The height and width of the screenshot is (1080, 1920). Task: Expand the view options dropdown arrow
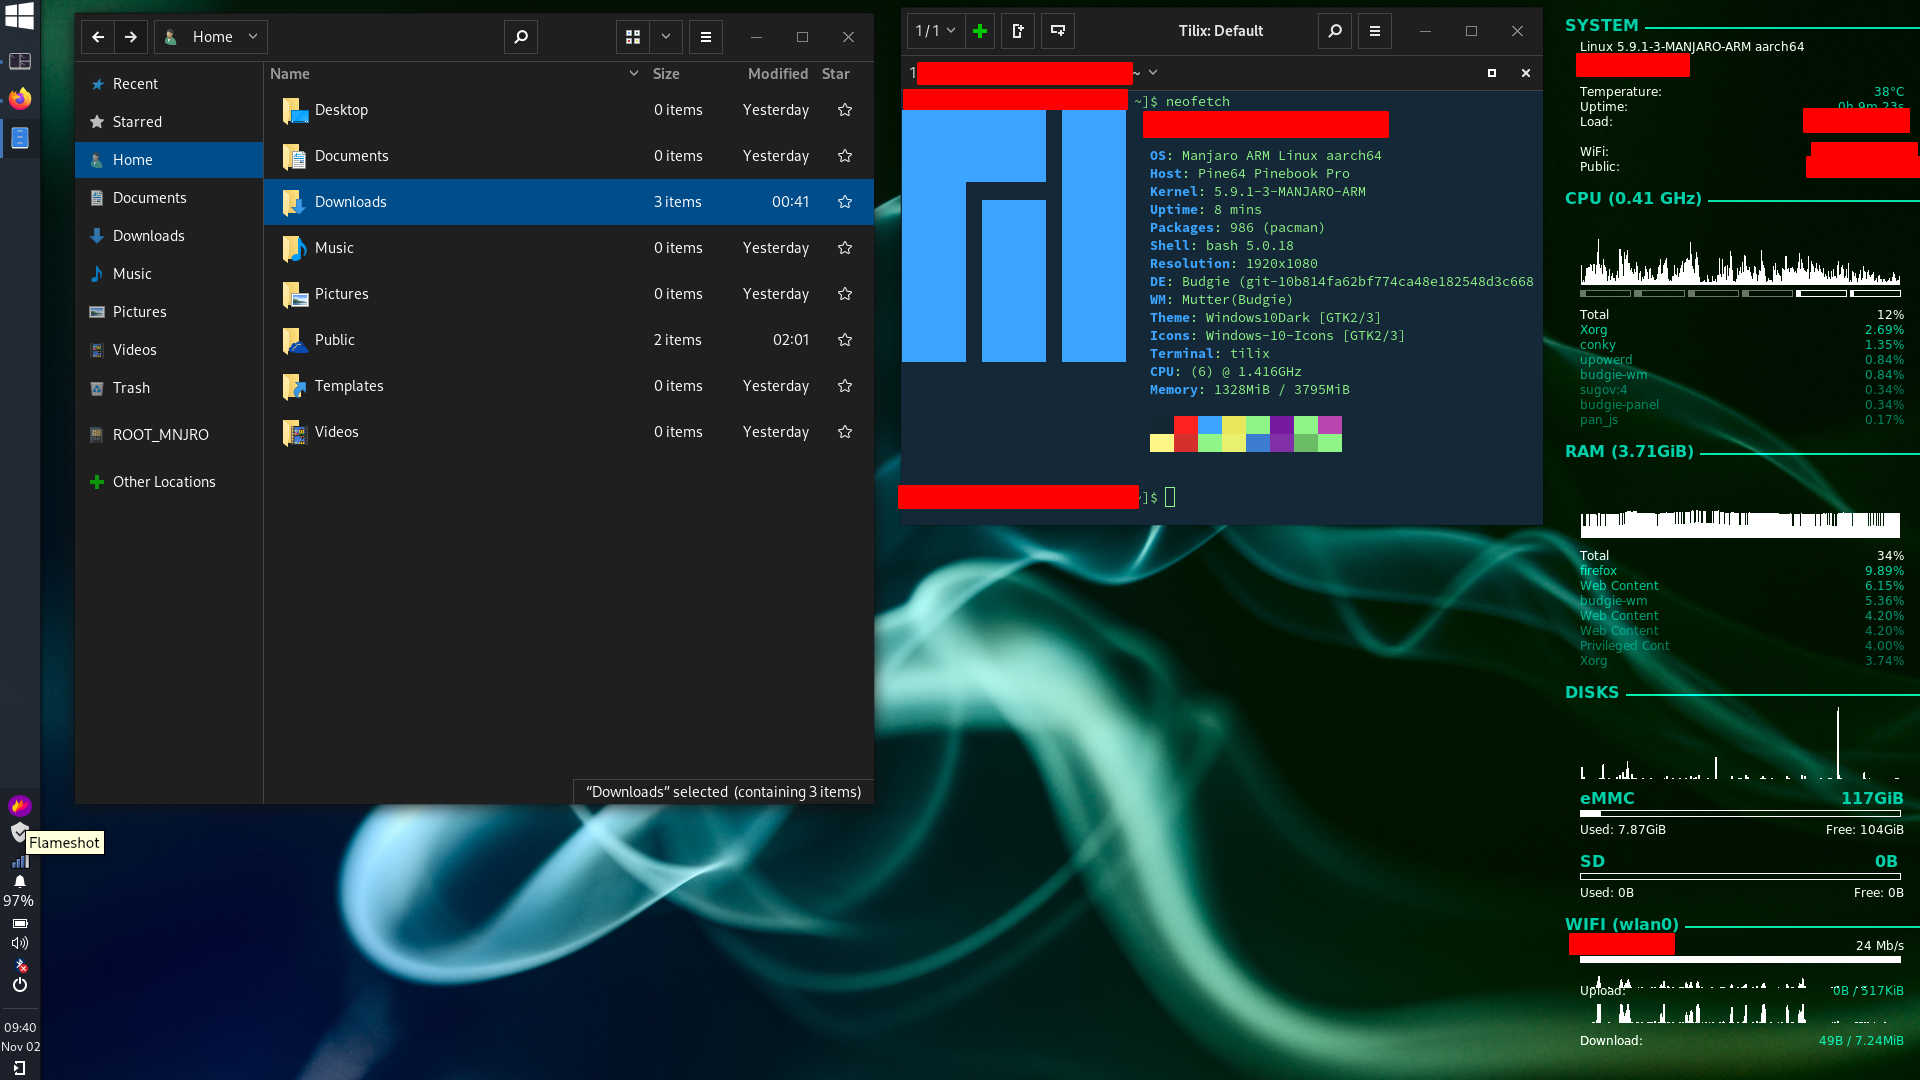[x=666, y=37]
